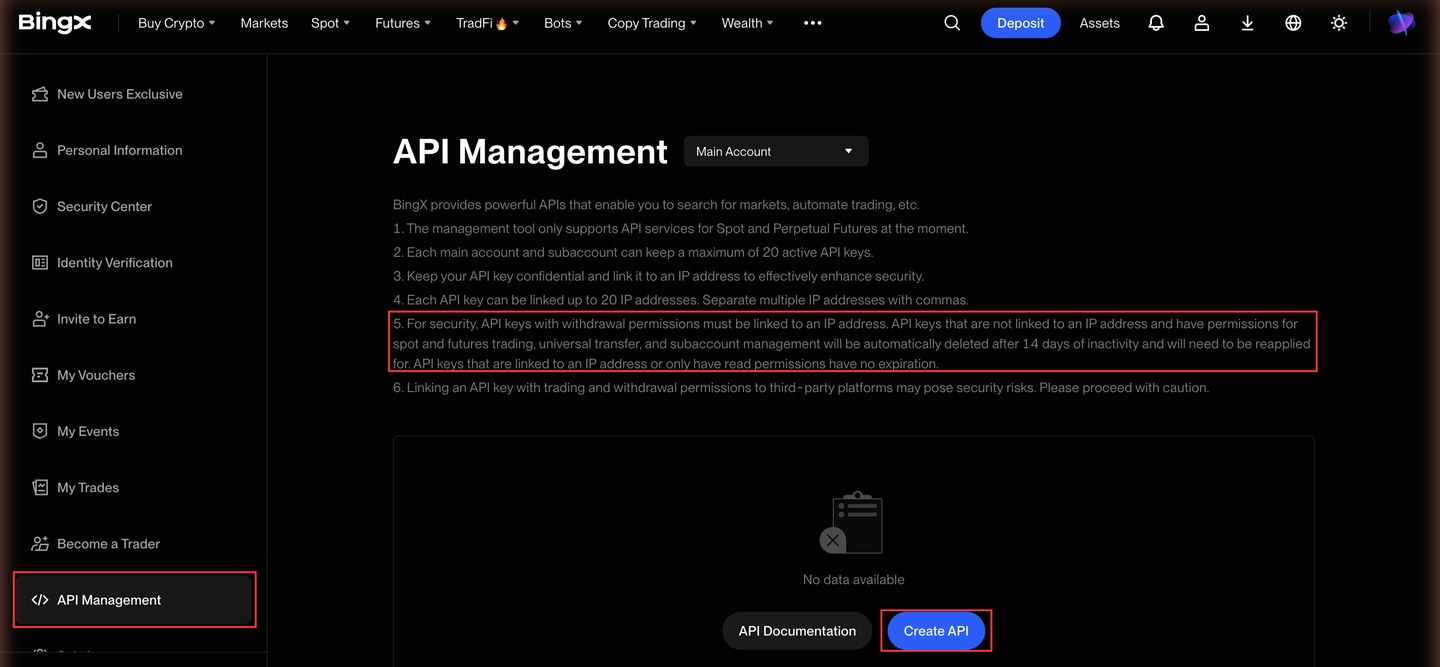Open Security Center in sidebar

[134, 206]
